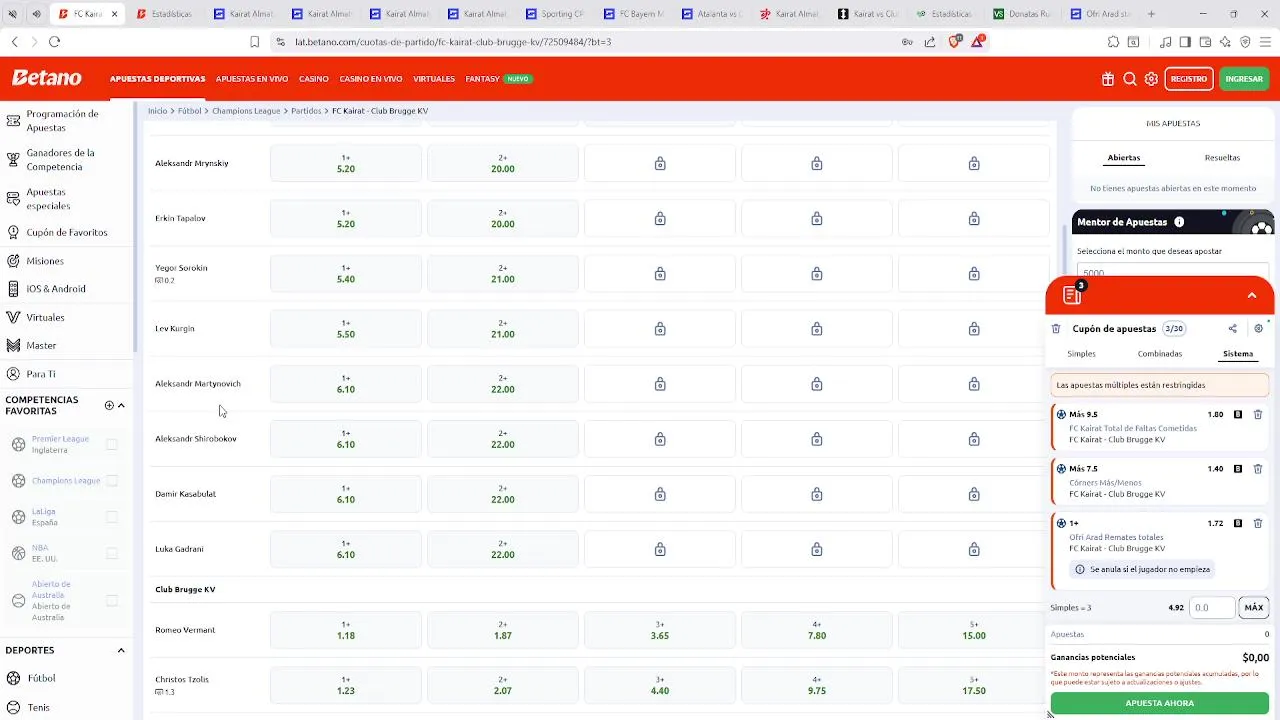Open Apuestas Deportivas menu
The image size is (1280, 720).
(x=158, y=79)
